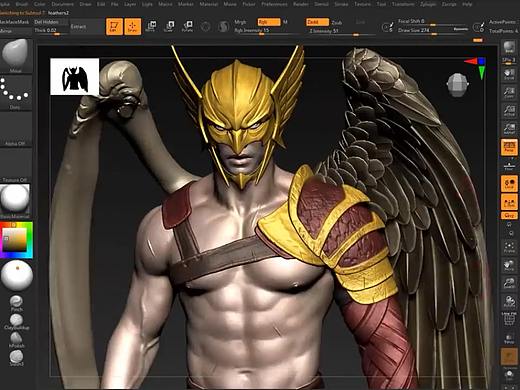The image size is (520, 390).
Task: Open the Move brush selector thumbnail
Action: pyautogui.click(x=16, y=56)
